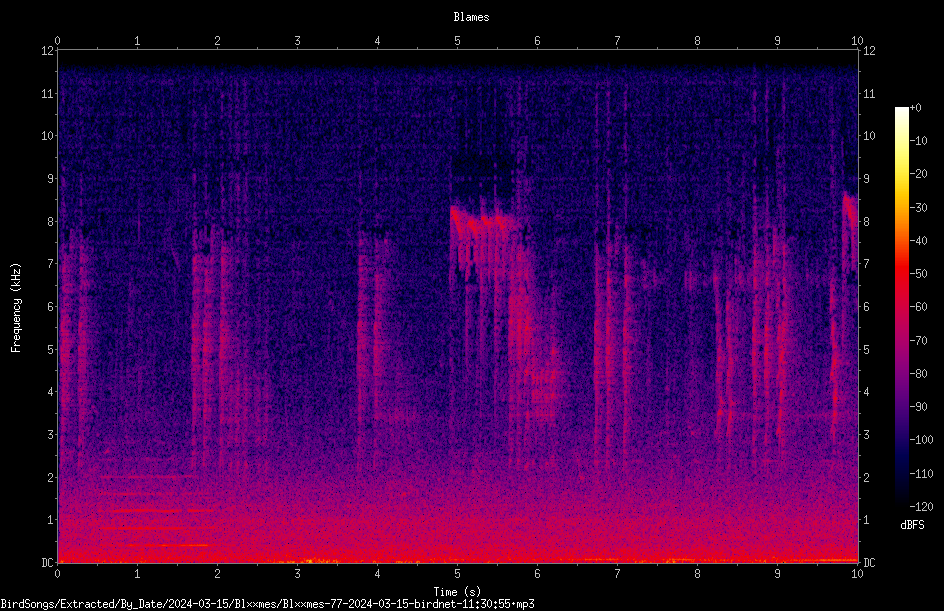944x611 pixels.
Task: Click the file path text at bottom
Action: tap(267, 604)
